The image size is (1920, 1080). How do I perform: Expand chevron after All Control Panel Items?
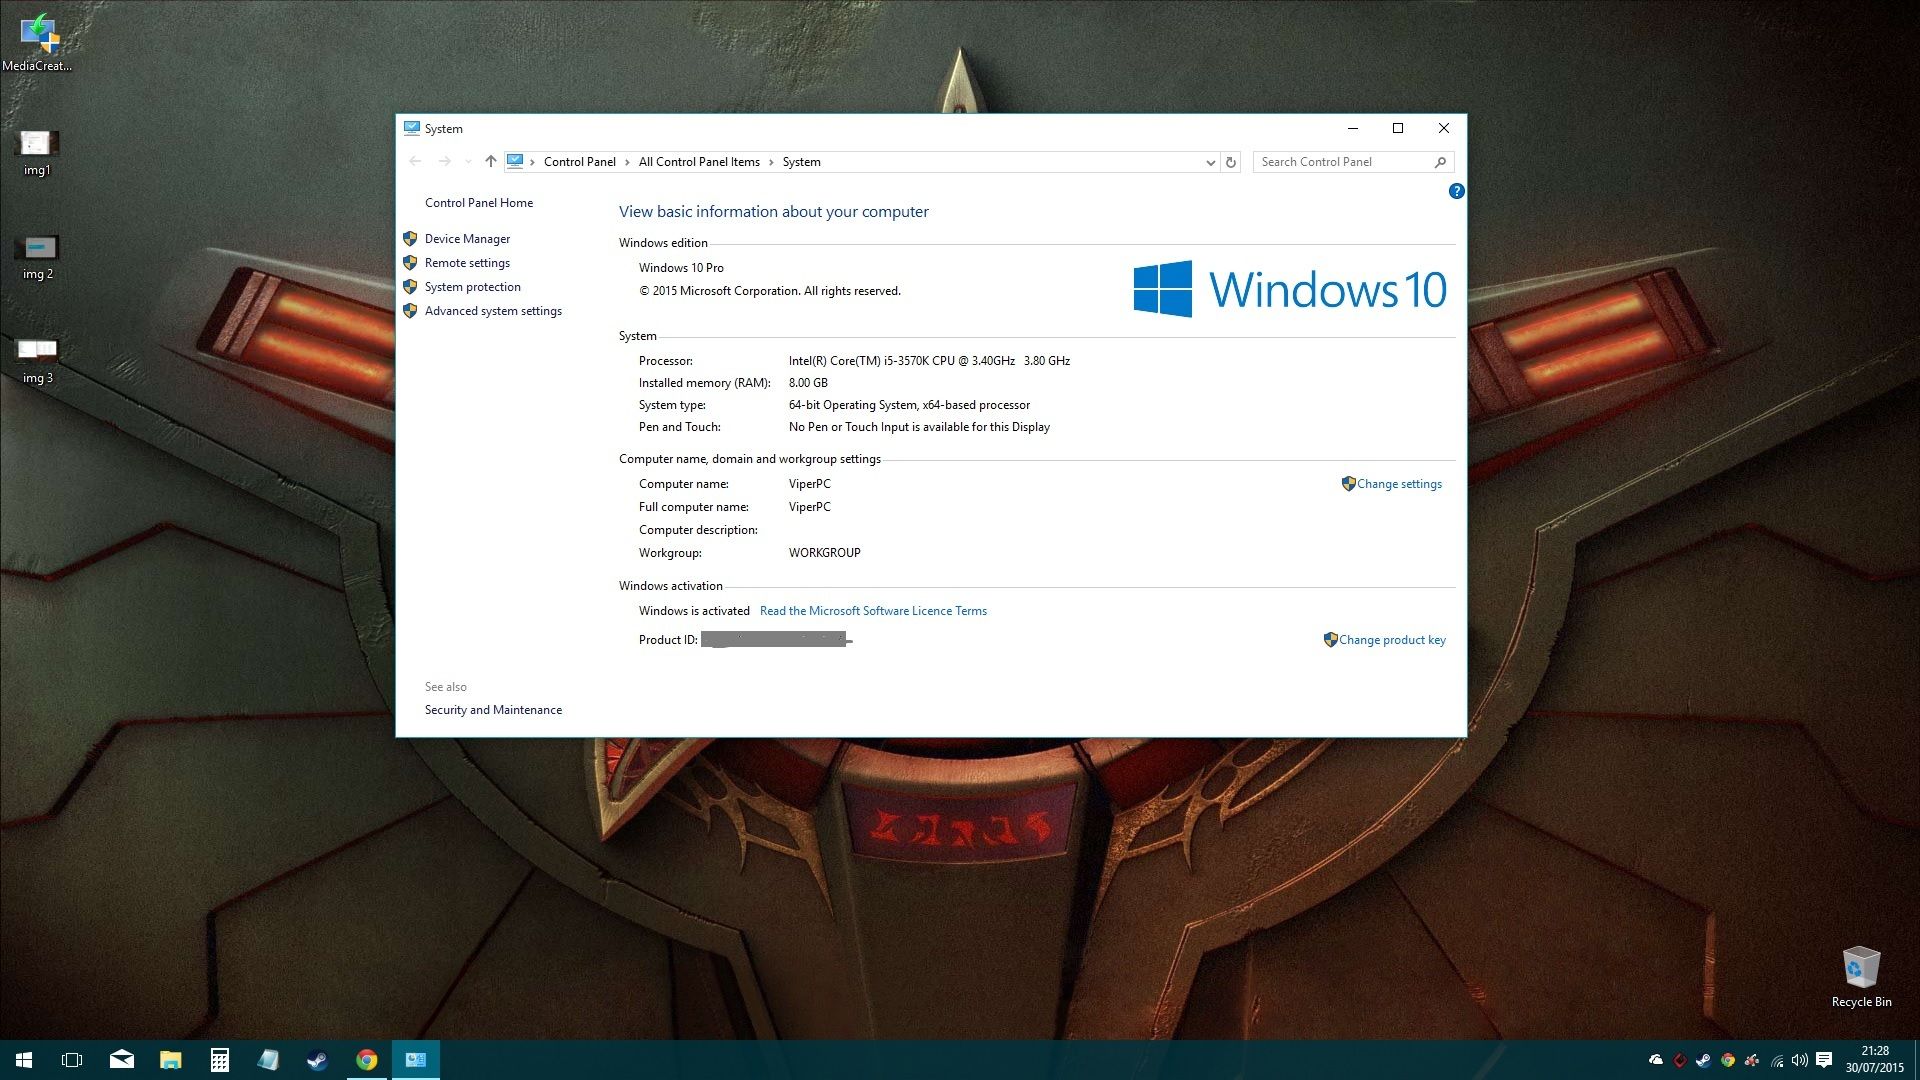pyautogui.click(x=771, y=162)
